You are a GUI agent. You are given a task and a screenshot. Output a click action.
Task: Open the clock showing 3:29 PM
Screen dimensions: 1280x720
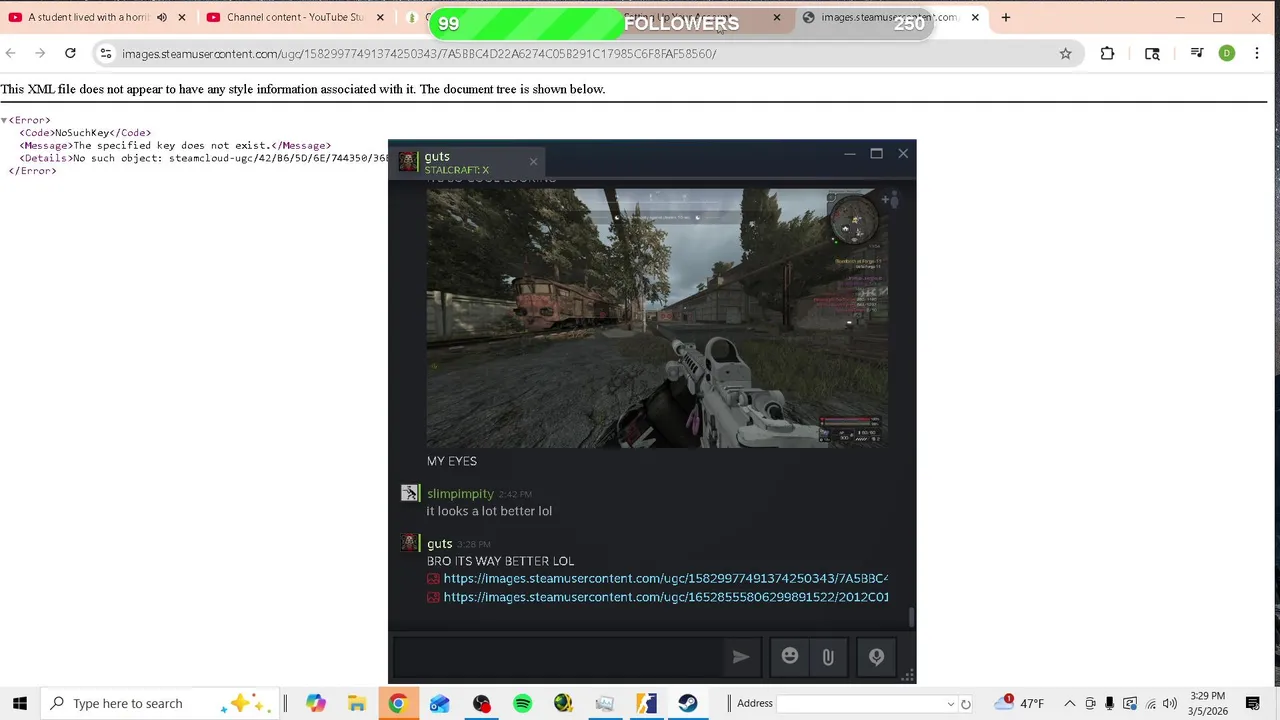[x=1208, y=703]
